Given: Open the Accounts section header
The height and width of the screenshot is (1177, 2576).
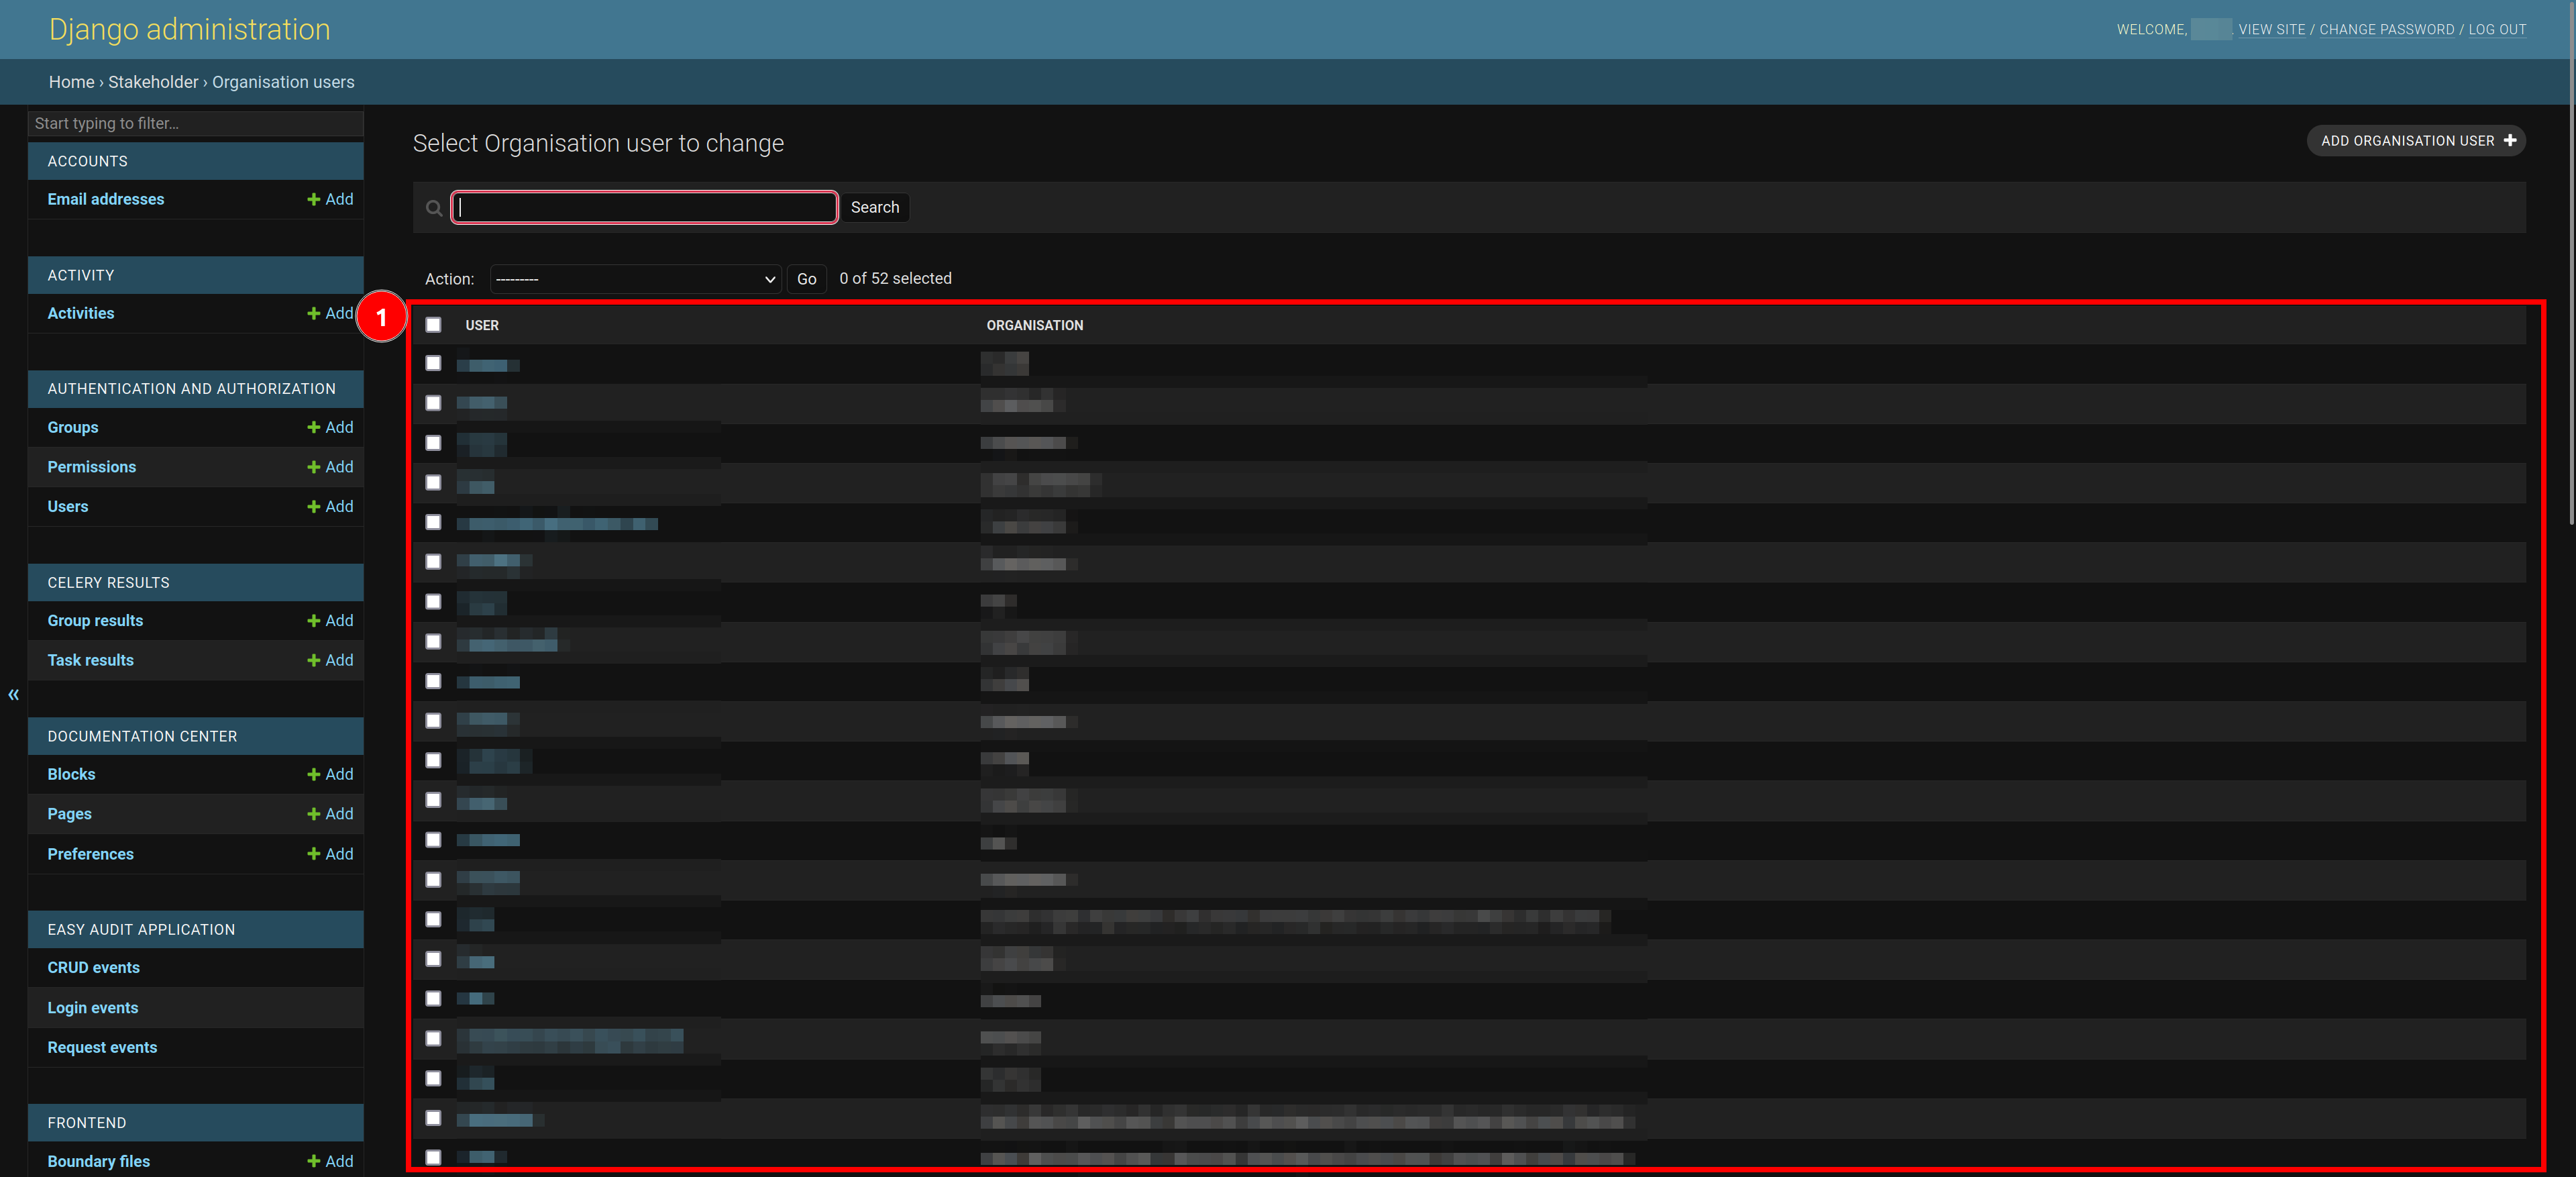Looking at the screenshot, I should click(88, 161).
